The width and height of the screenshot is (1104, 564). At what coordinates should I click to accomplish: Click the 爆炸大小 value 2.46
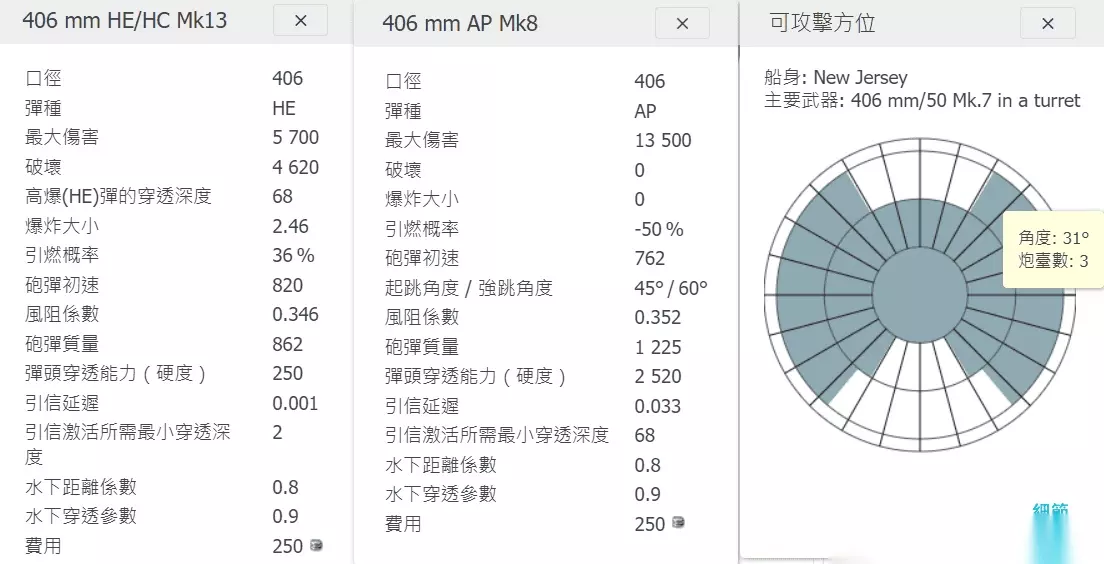pyautogui.click(x=290, y=226)
